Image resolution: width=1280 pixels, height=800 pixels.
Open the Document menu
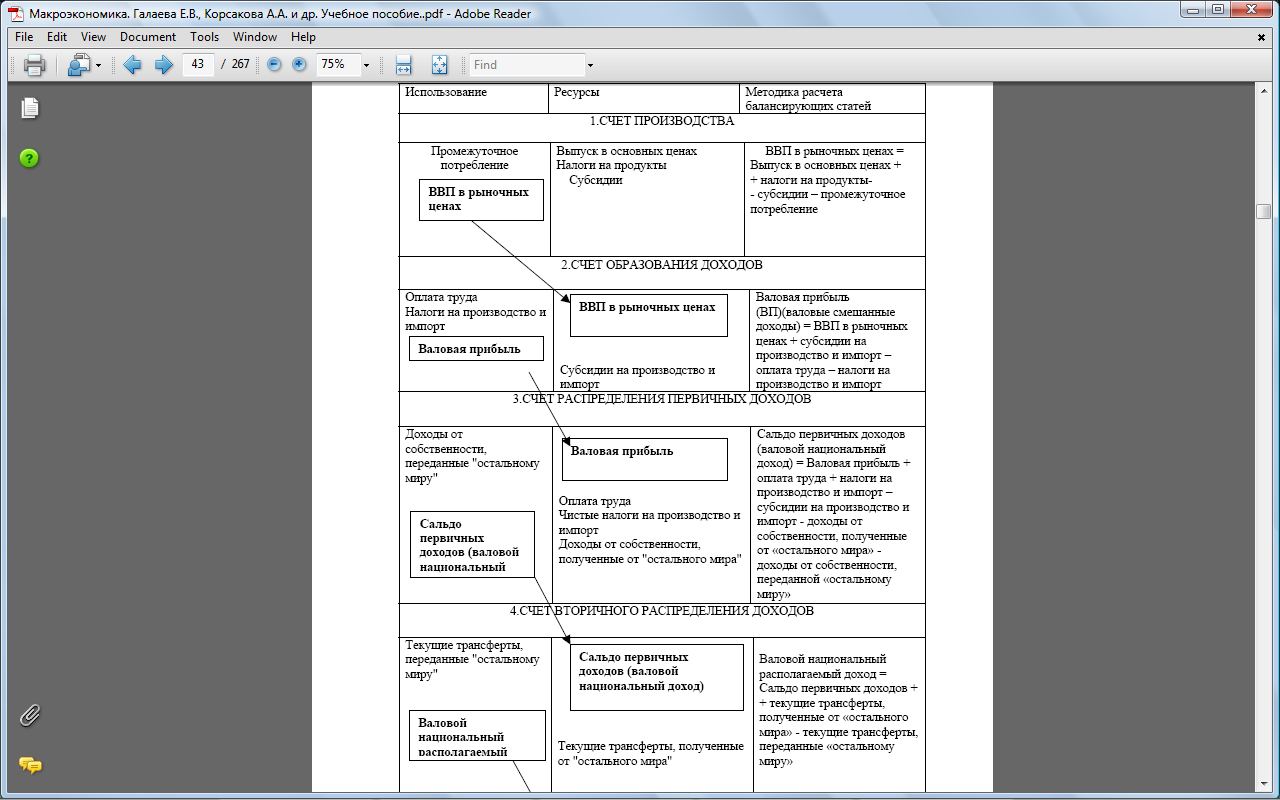click(x=148, y=37)
